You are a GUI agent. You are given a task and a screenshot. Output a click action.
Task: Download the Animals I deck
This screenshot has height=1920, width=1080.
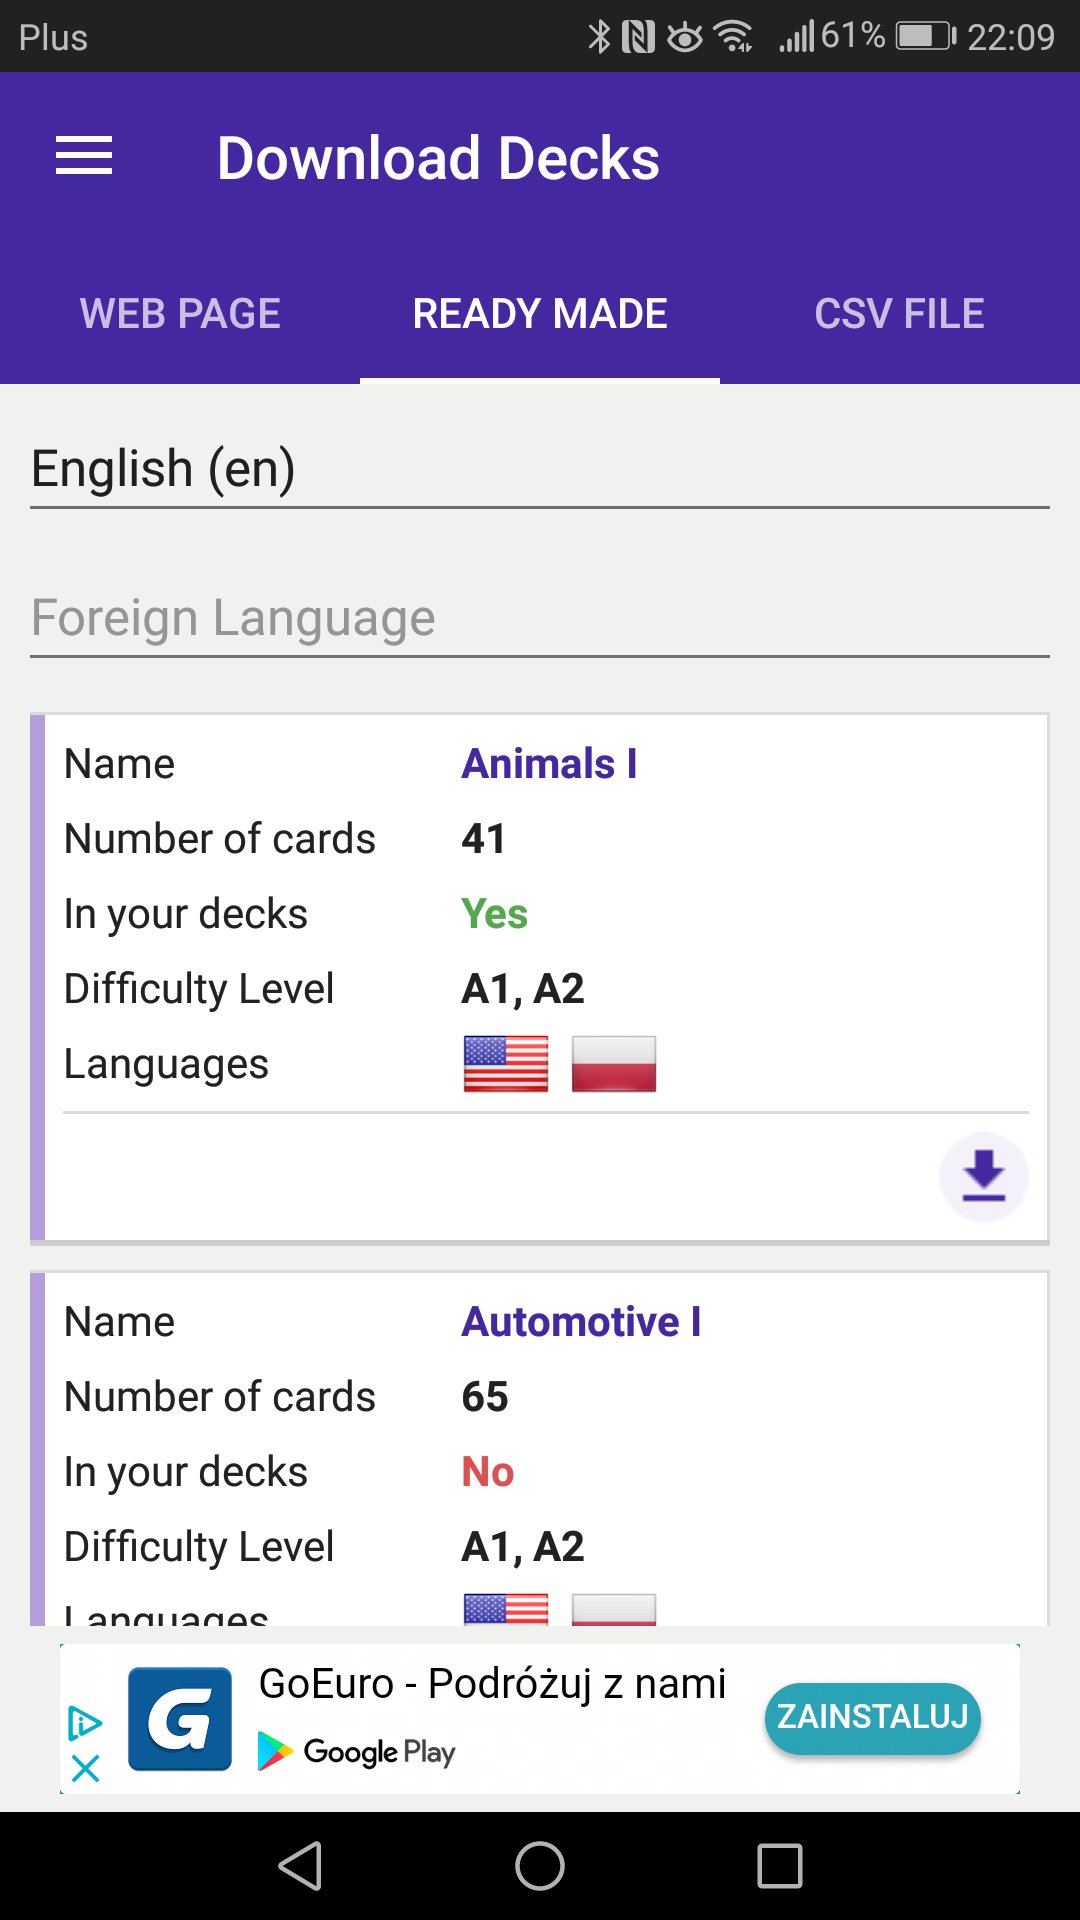click(x=983, y=1176)
